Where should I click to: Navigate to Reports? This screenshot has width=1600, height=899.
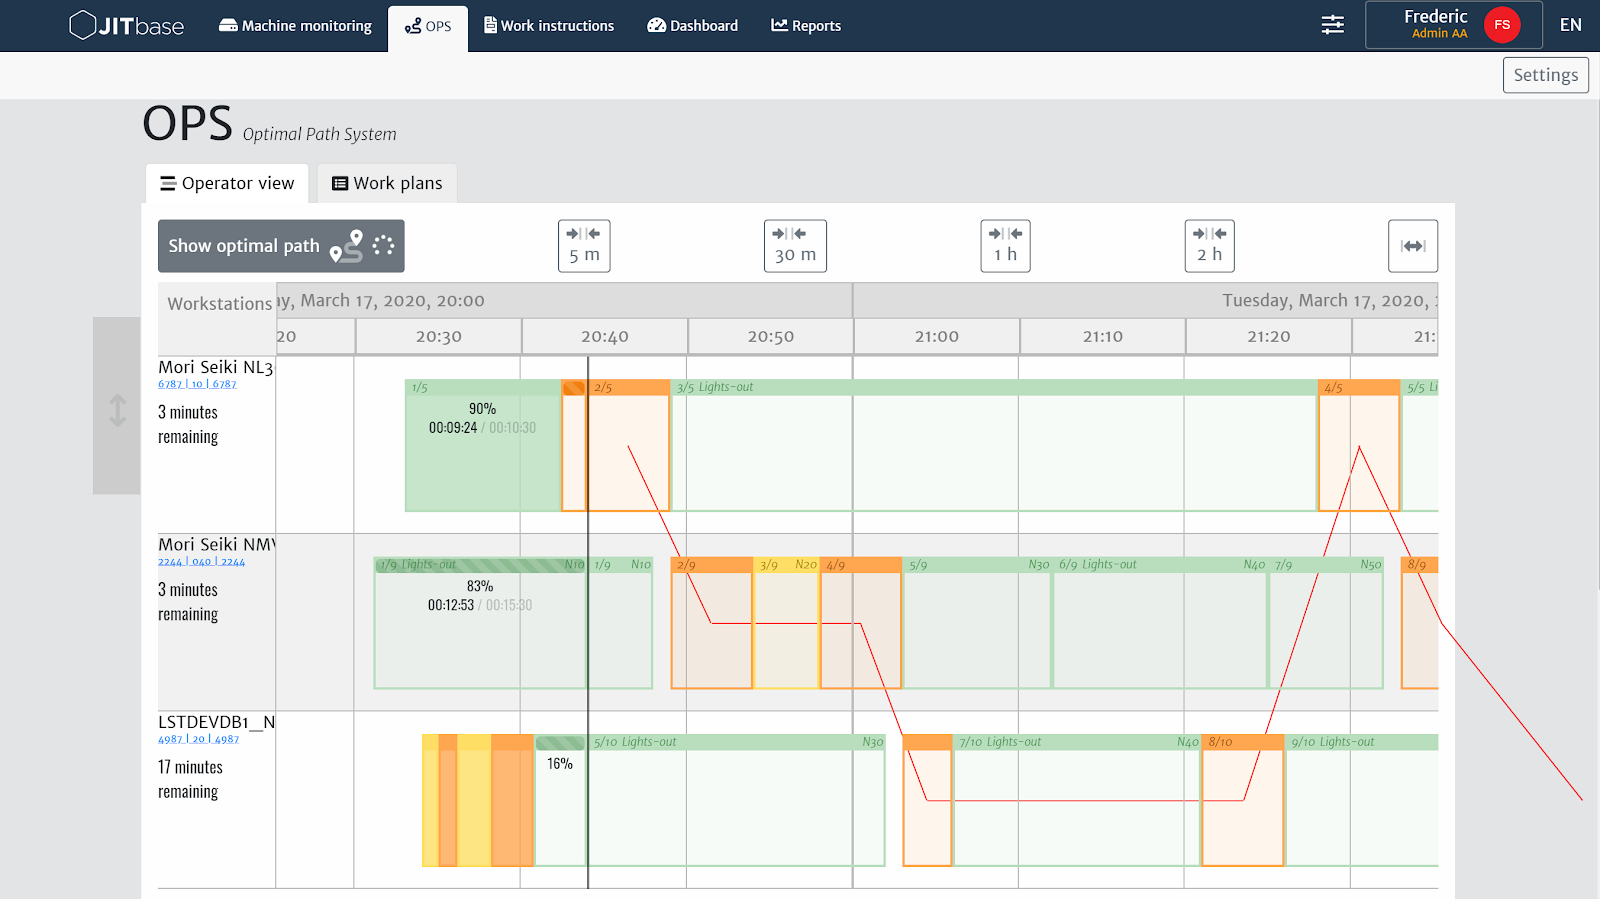806,26
